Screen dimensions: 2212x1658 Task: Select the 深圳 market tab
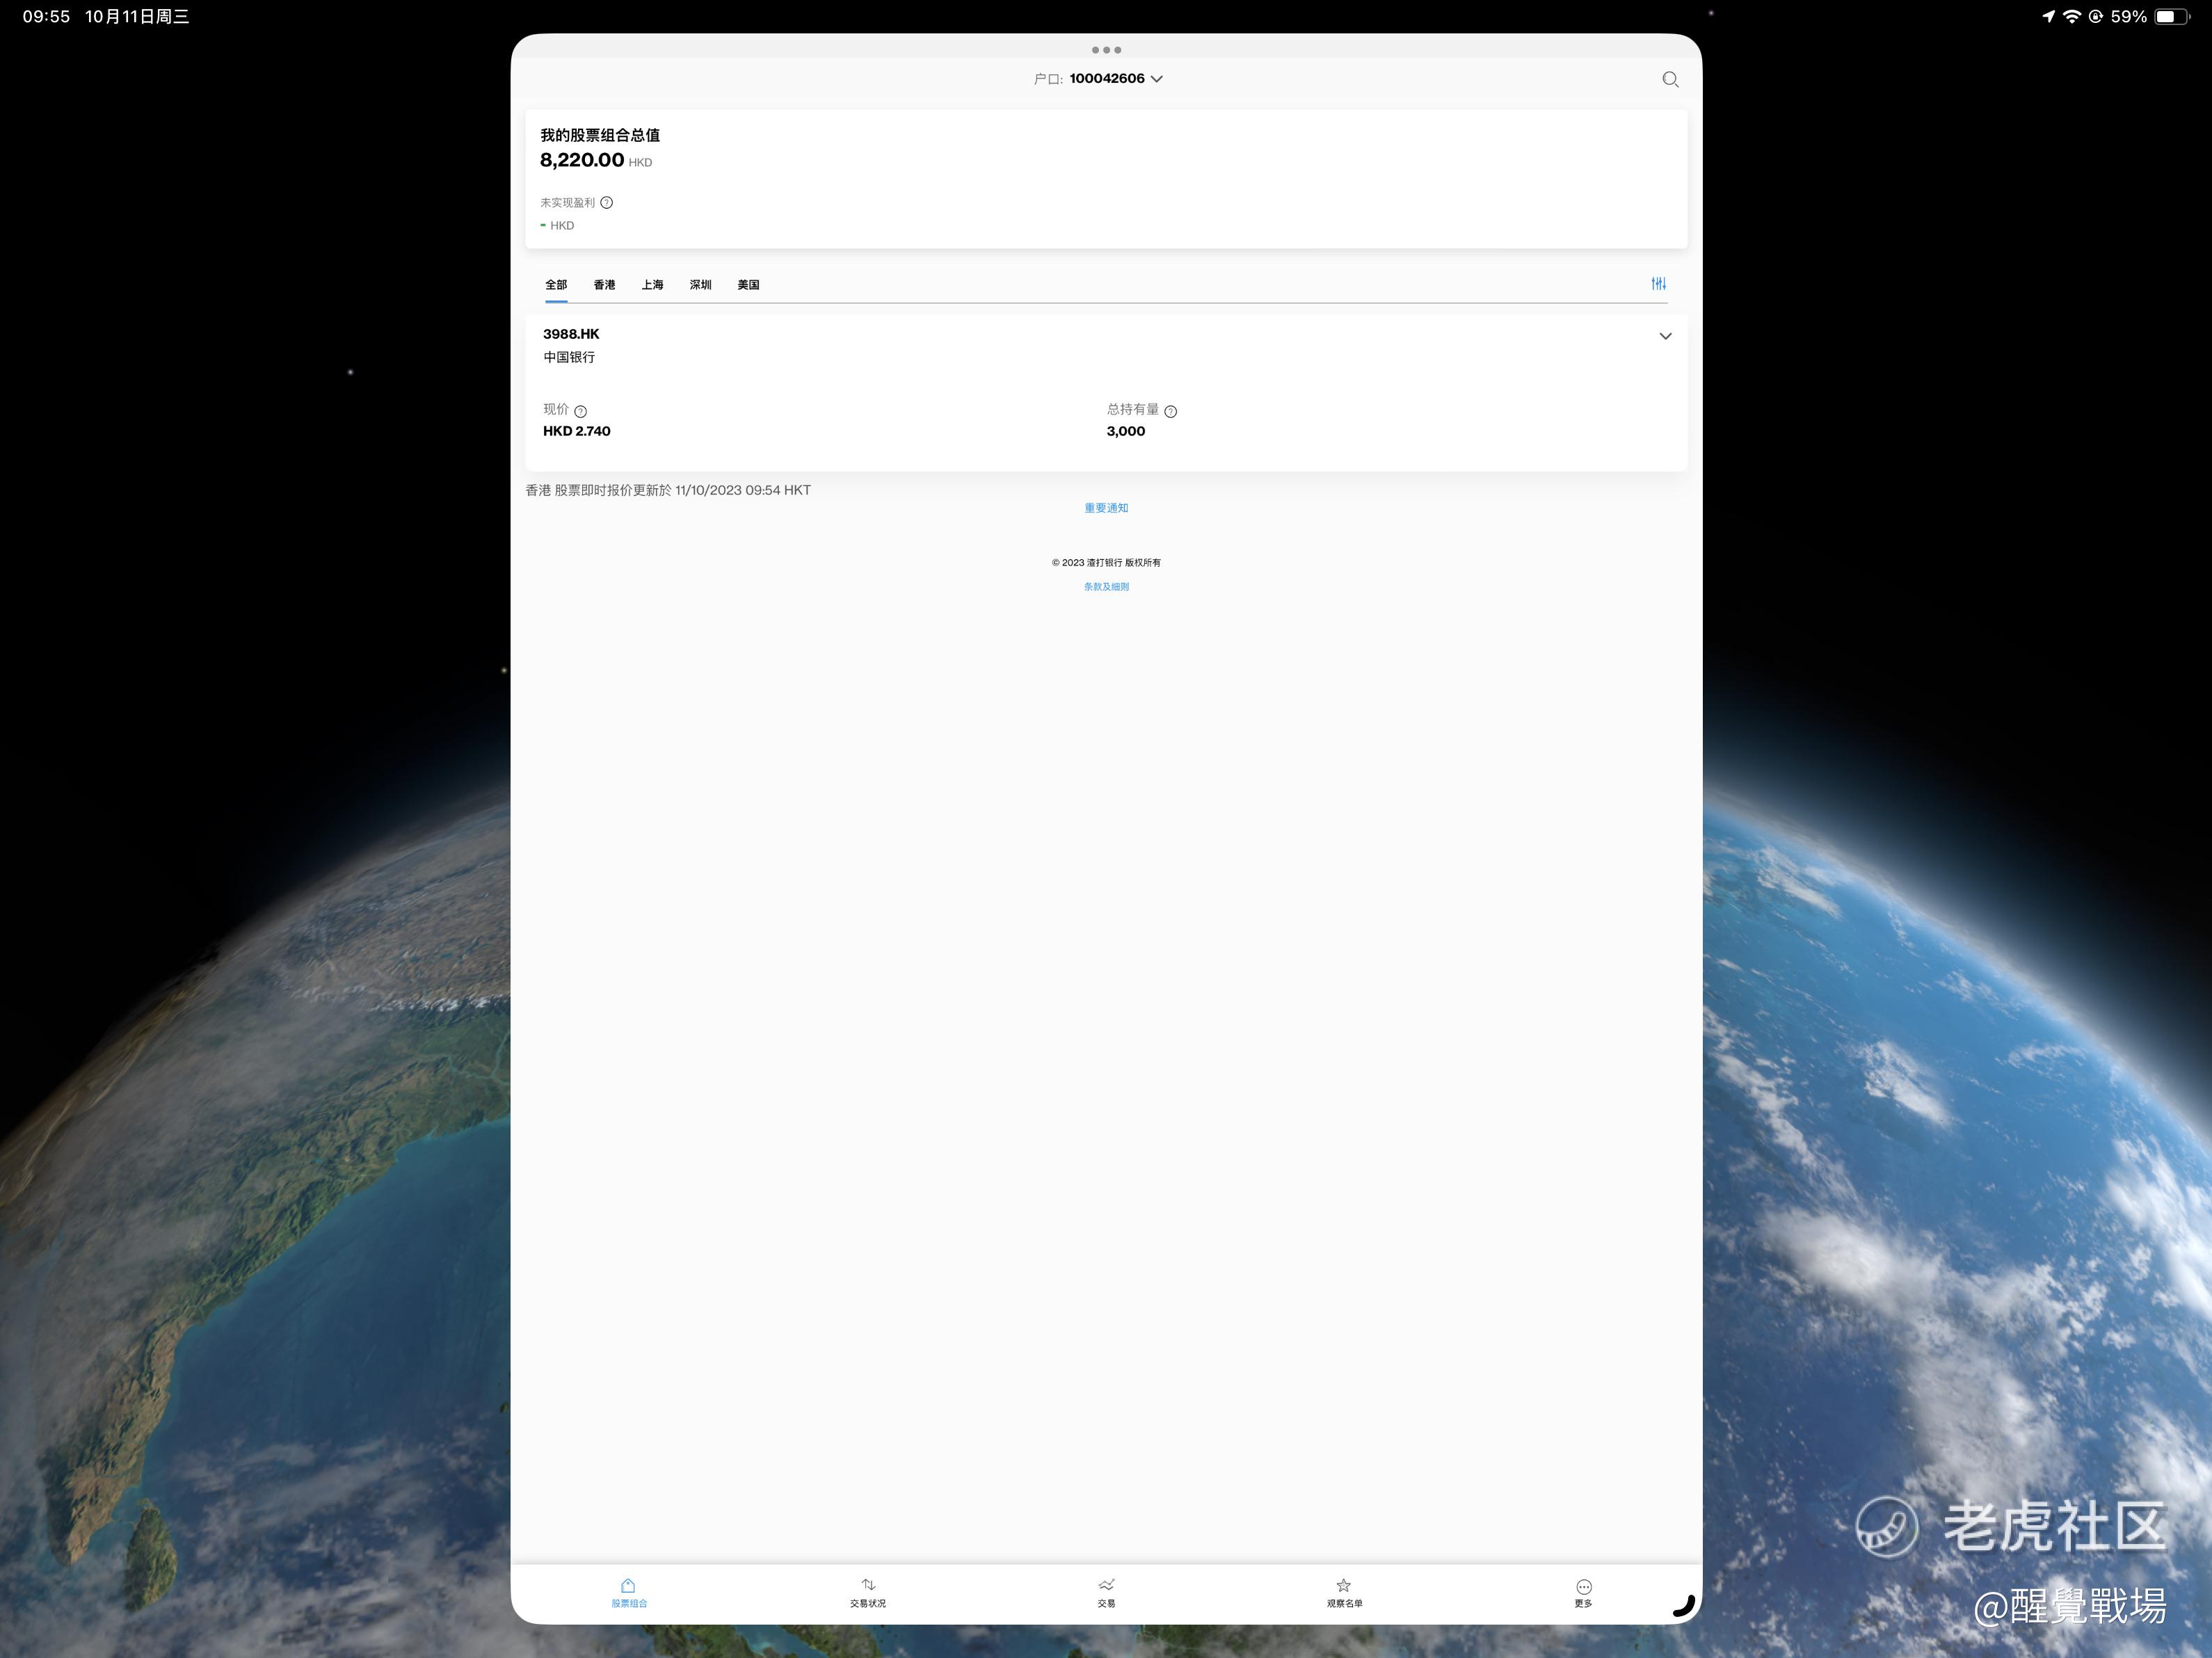pos(700,285)
